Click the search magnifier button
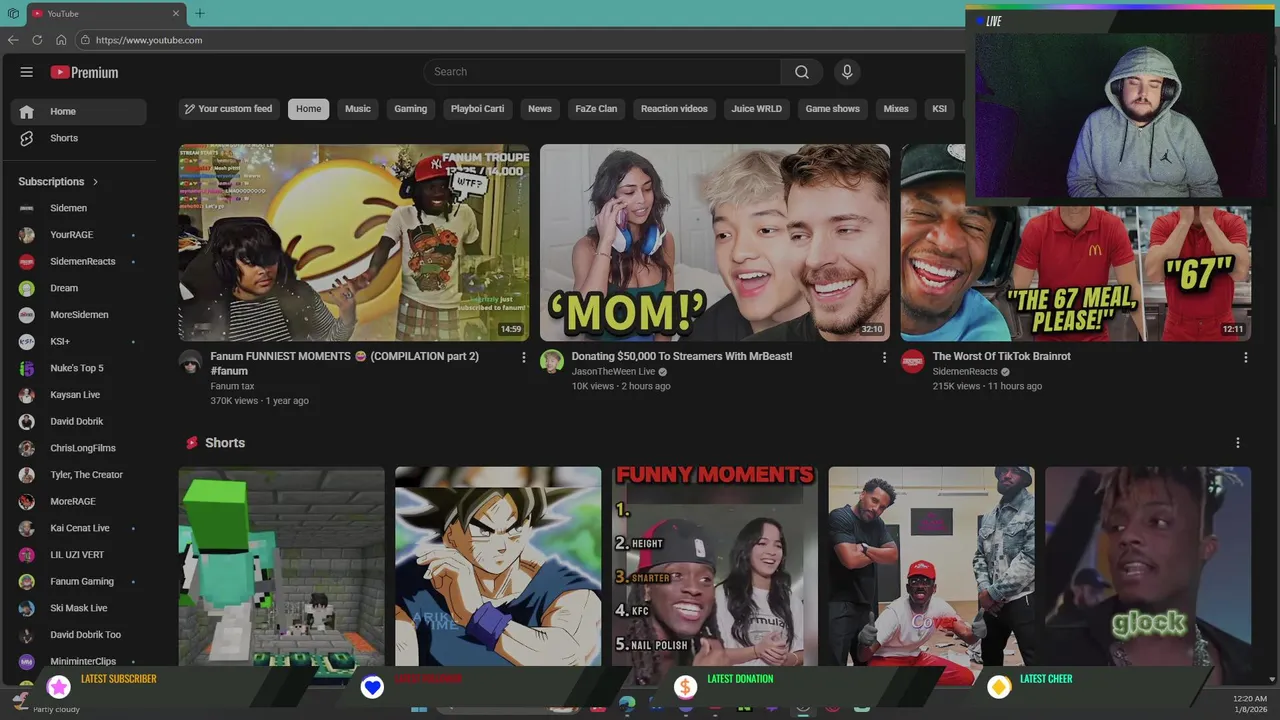Image resolution: width=1280 pixels, height=720 pixels. 802,72
